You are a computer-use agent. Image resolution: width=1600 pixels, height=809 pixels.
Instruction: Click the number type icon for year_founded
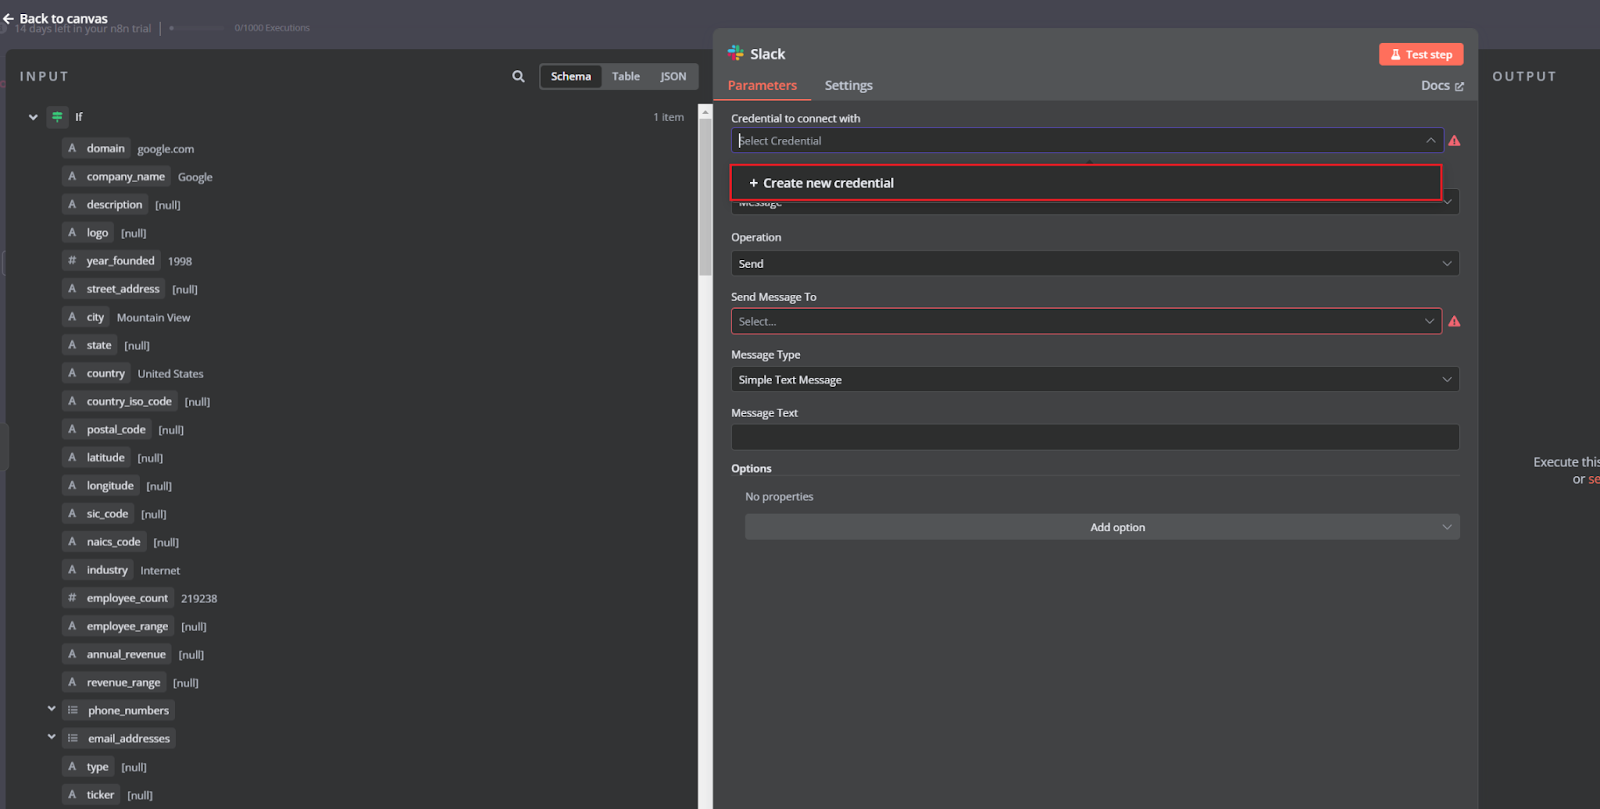(x=72, y=260)
